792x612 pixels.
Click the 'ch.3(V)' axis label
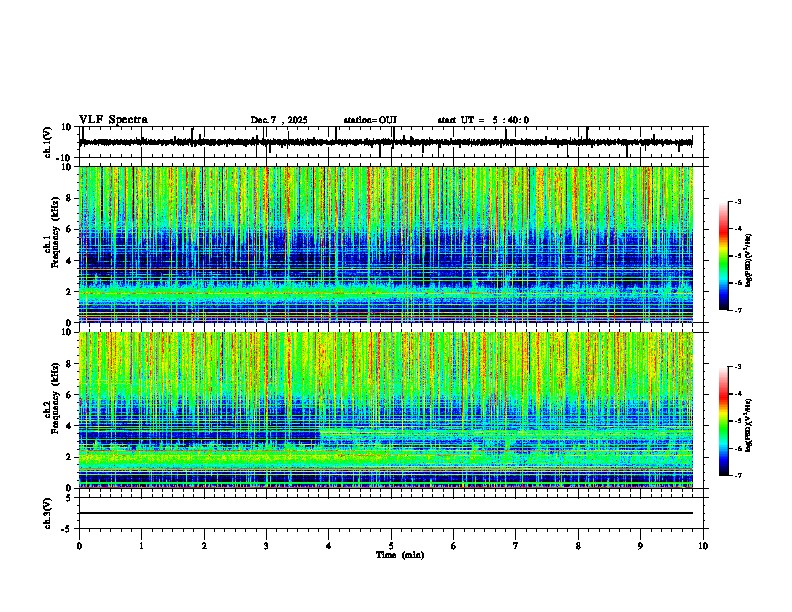pos(47,513)
